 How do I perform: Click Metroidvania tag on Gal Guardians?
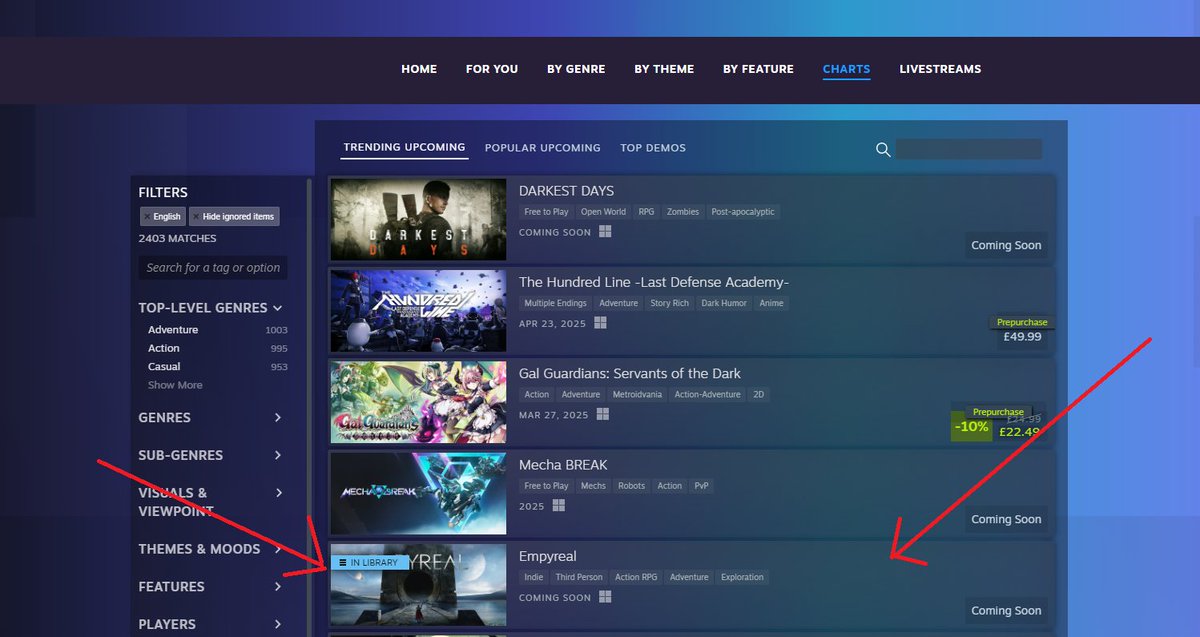coord(636,394)
